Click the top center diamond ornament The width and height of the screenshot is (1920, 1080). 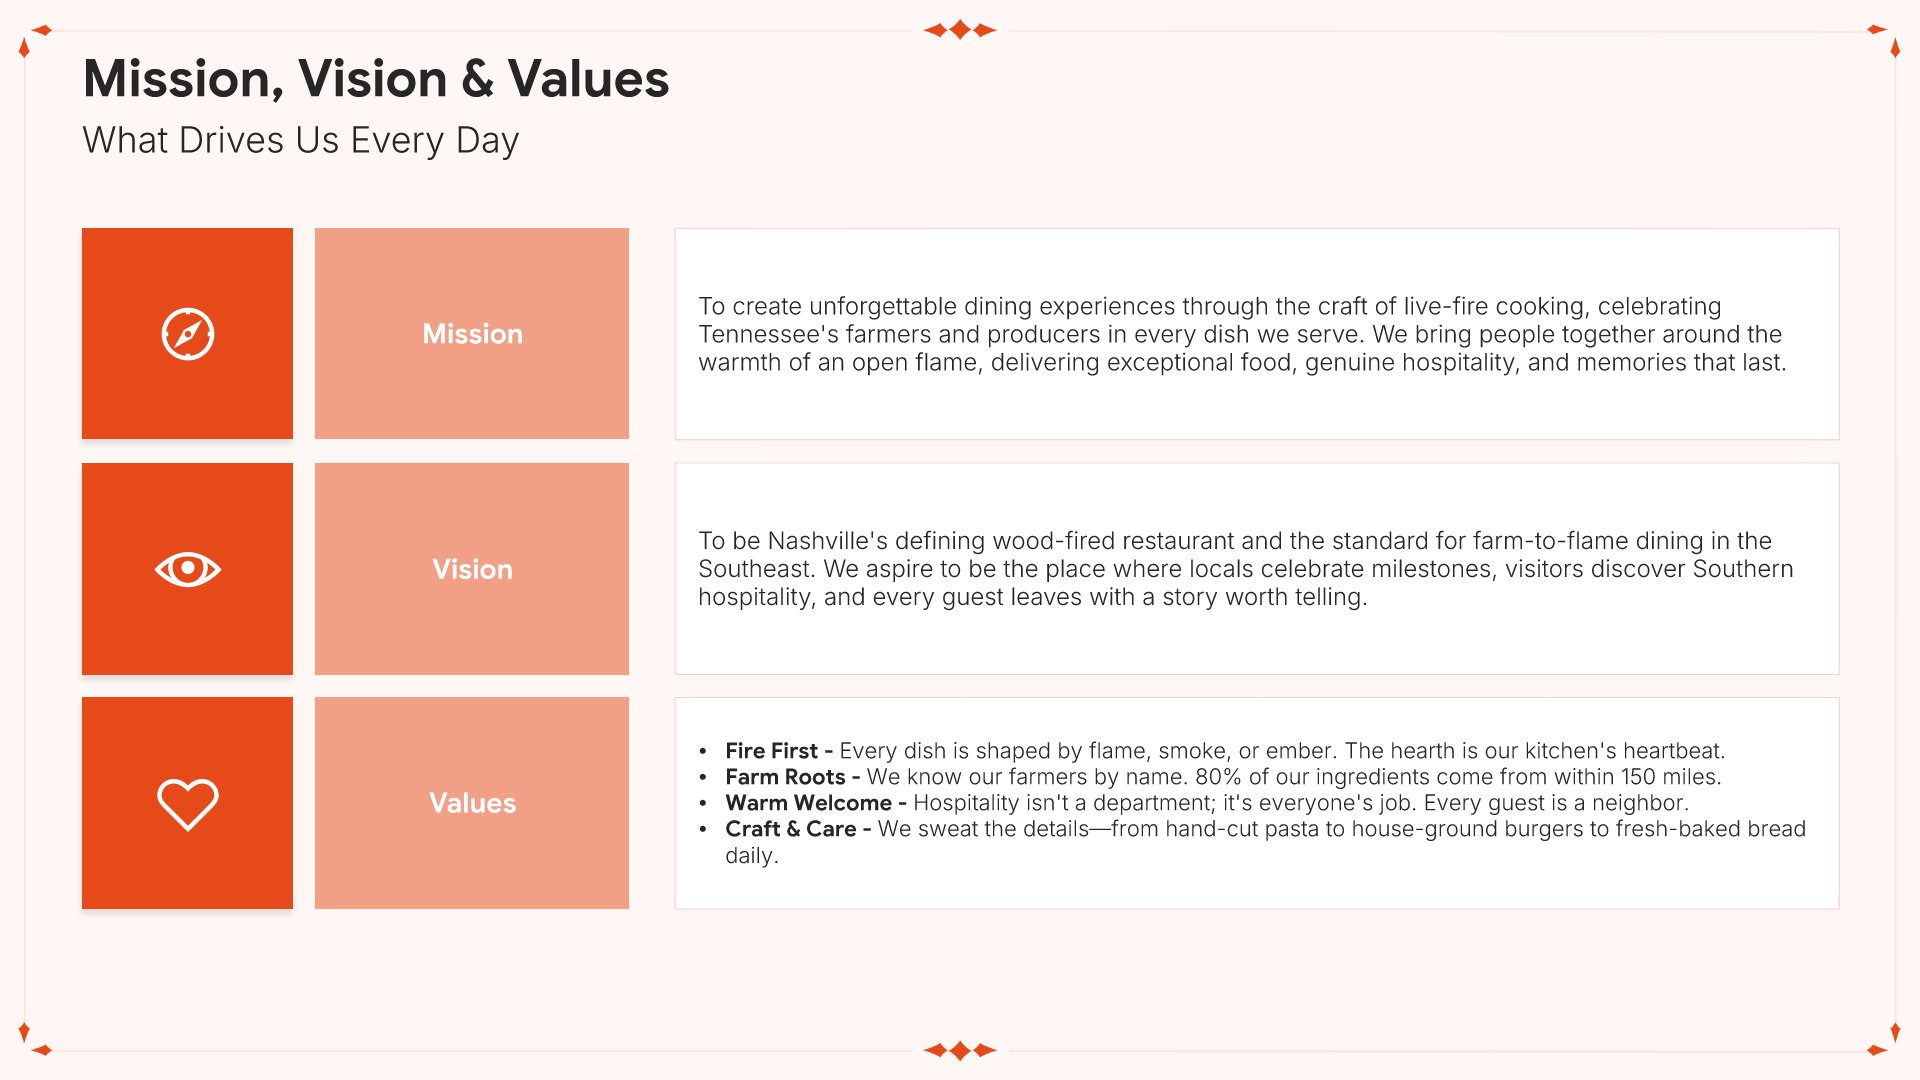[960, 30]
